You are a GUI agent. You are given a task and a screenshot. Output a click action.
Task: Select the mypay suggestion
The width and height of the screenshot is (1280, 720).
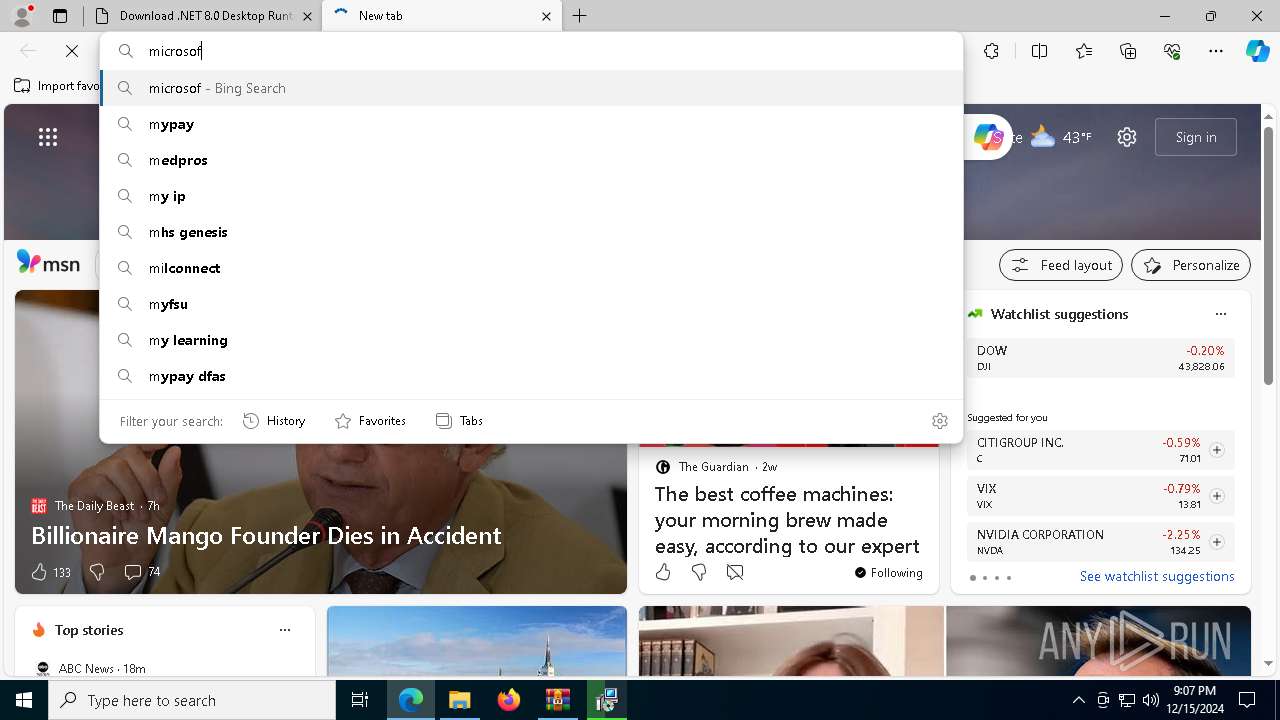point(531,124)
